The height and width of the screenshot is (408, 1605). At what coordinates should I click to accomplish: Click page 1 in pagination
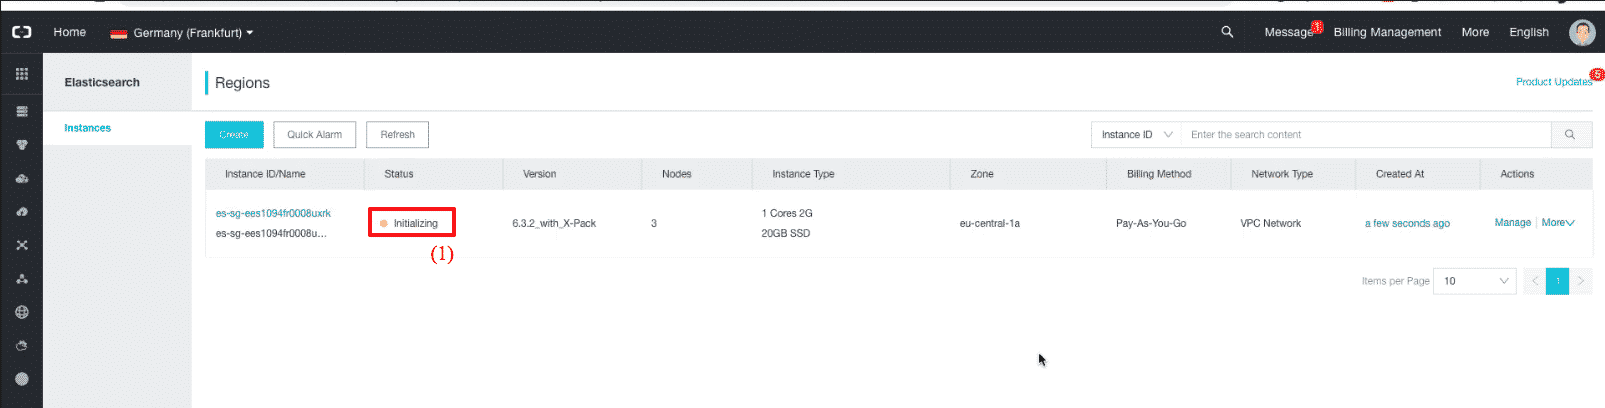(1557, 281)
